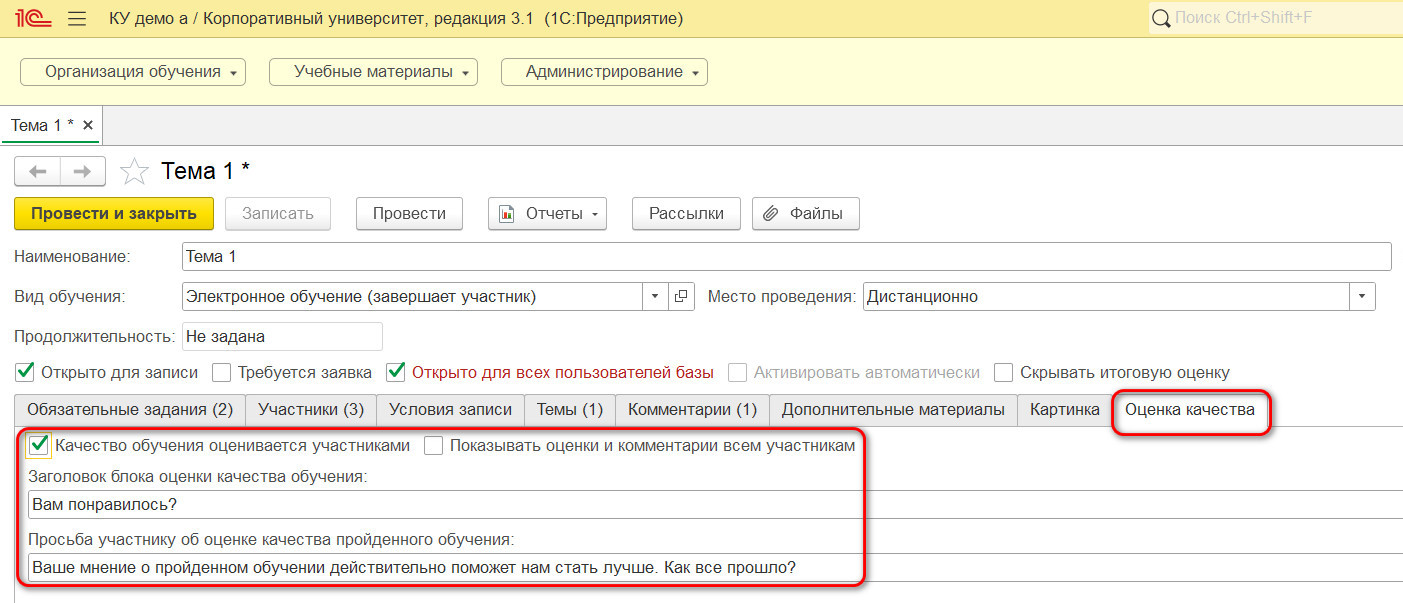This screenshot has height=603, width=1403.
Task: Open Файлы attachments
Action: click(x=805, y=213)
